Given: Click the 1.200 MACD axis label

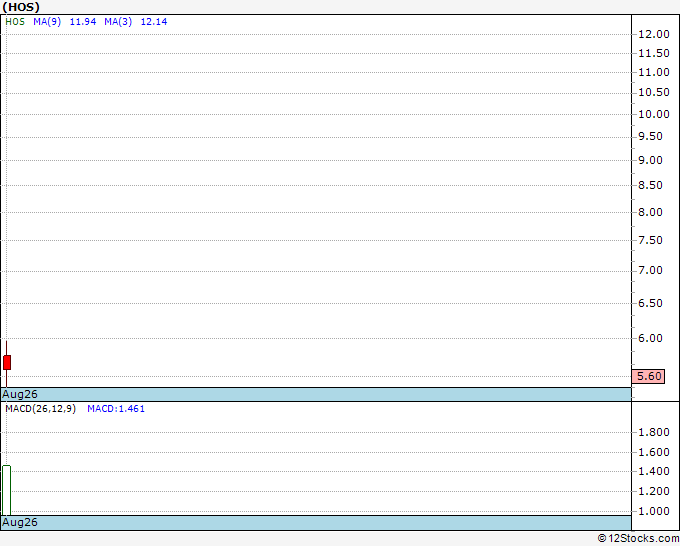Looking at the screenshot, I should [x=654, y=491].
